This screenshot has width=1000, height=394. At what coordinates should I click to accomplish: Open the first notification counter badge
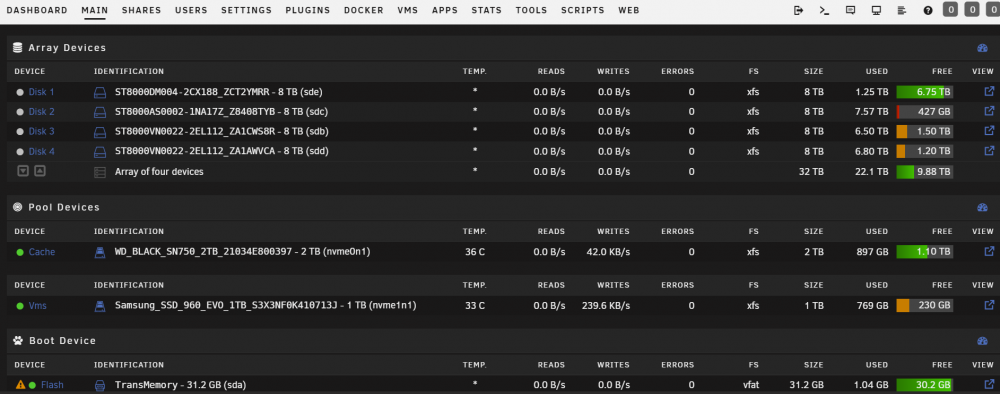click(x=950, y=10)
